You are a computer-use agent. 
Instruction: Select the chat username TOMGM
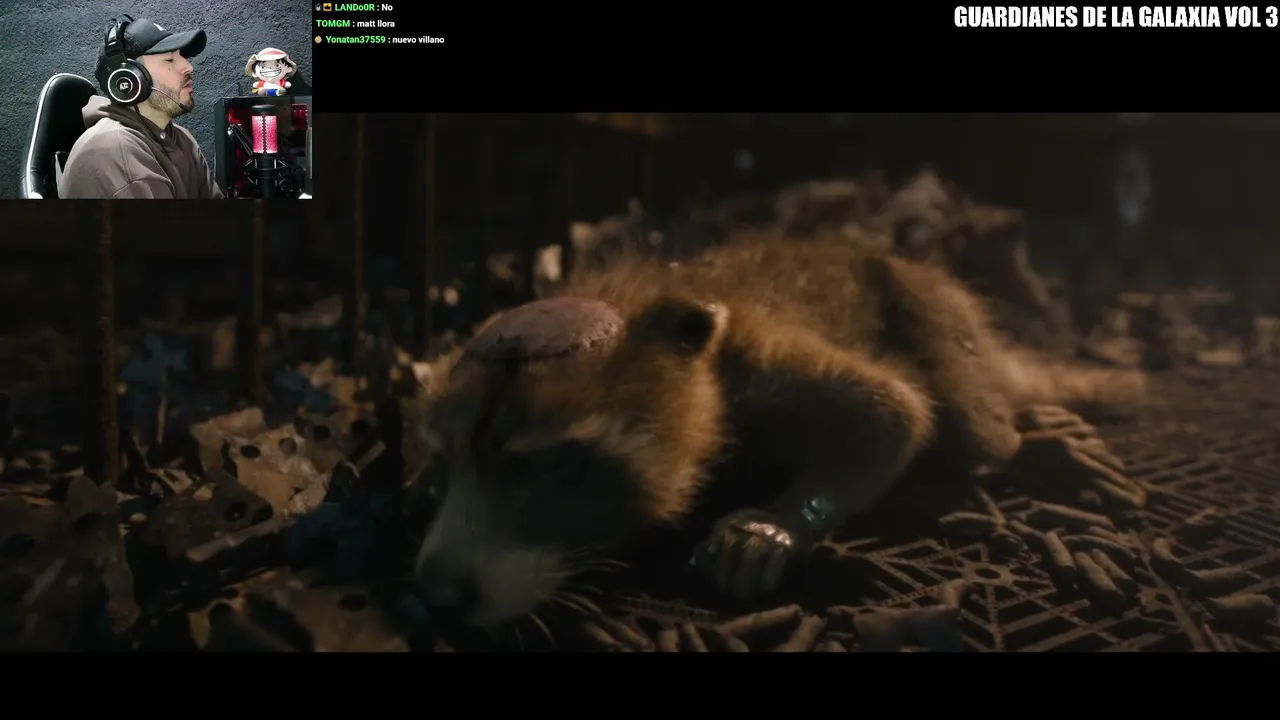tap(333, 24)
